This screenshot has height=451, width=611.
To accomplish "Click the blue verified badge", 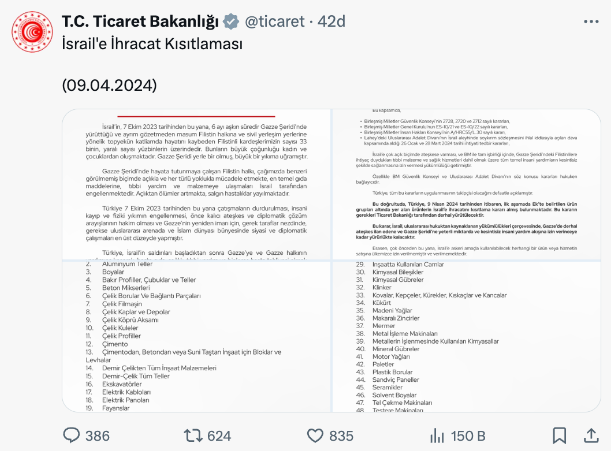I will coord(228,21).
